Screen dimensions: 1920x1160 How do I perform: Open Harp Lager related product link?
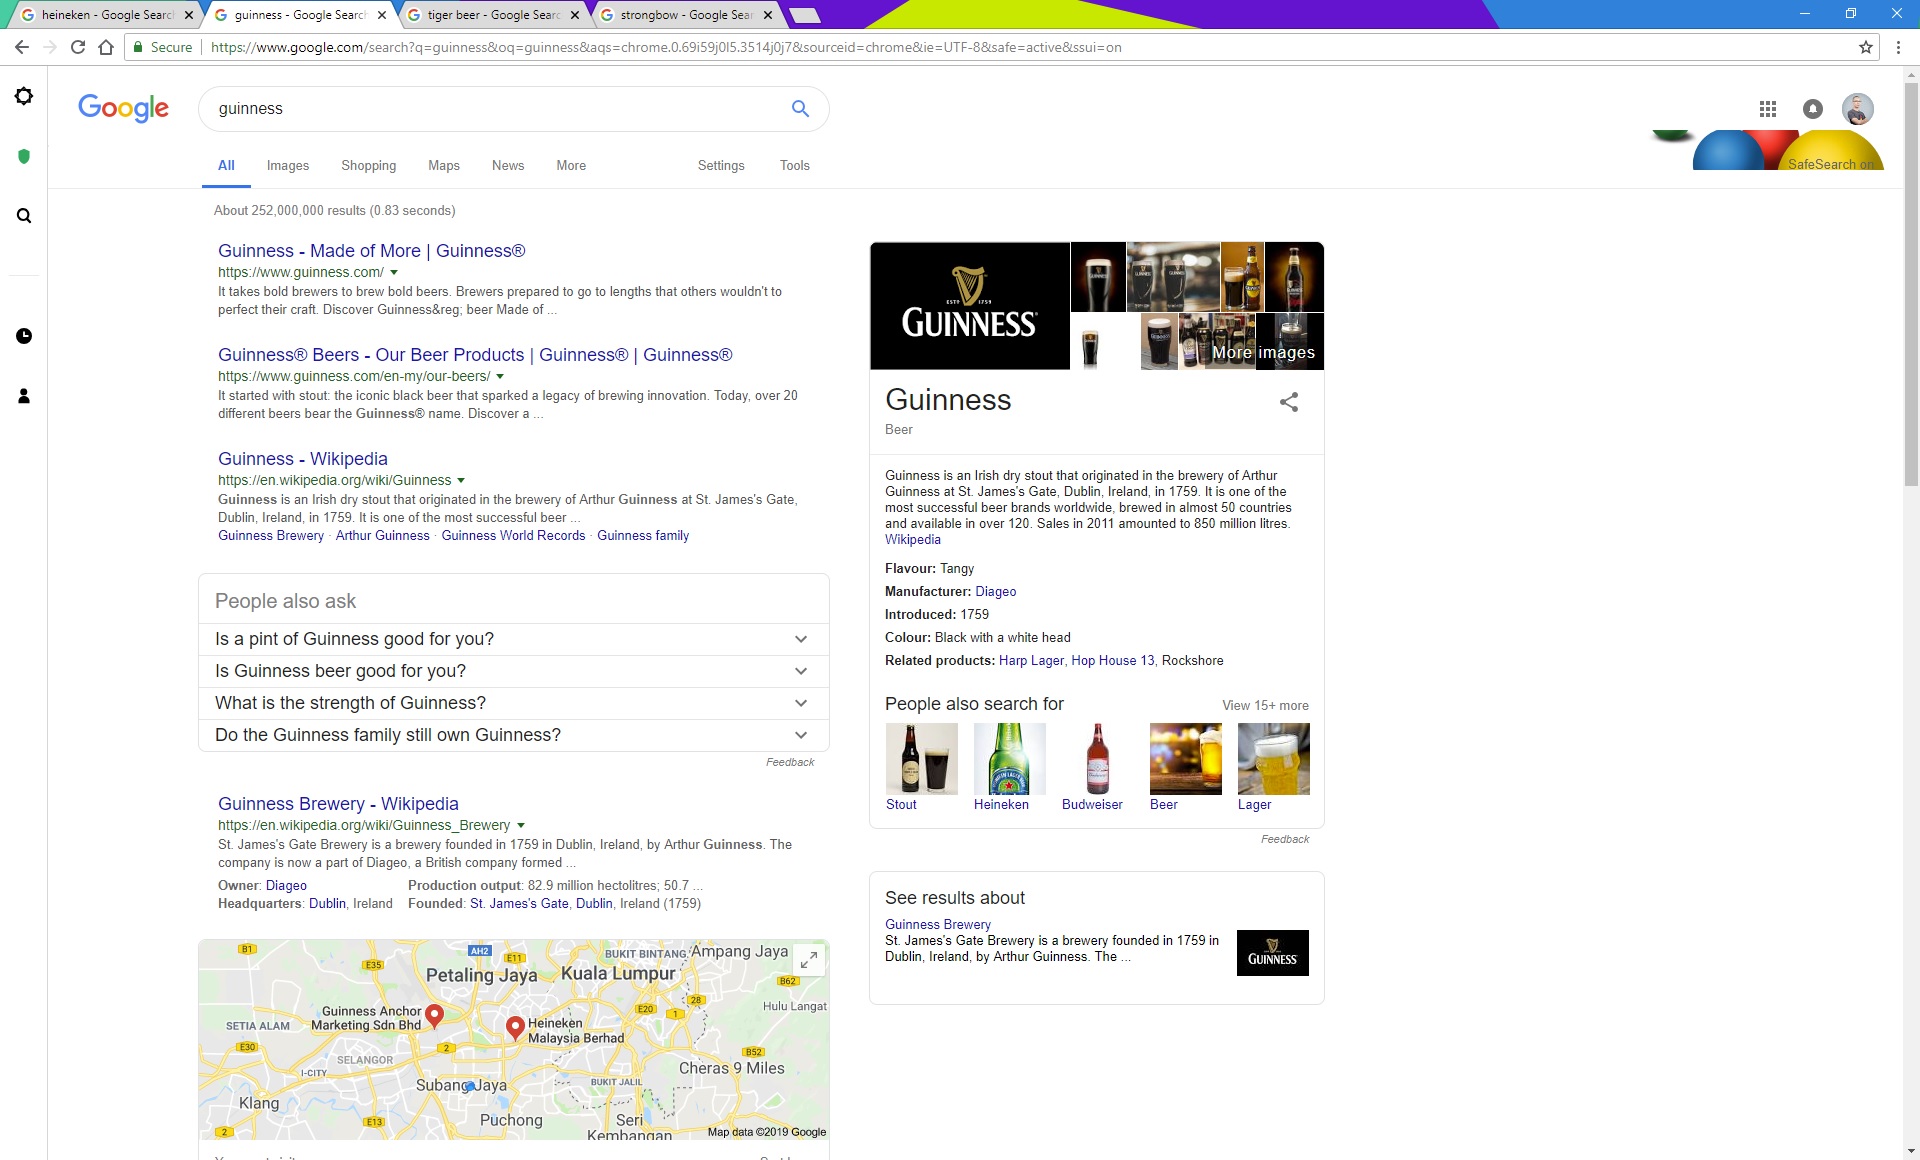coord(1031,661)
